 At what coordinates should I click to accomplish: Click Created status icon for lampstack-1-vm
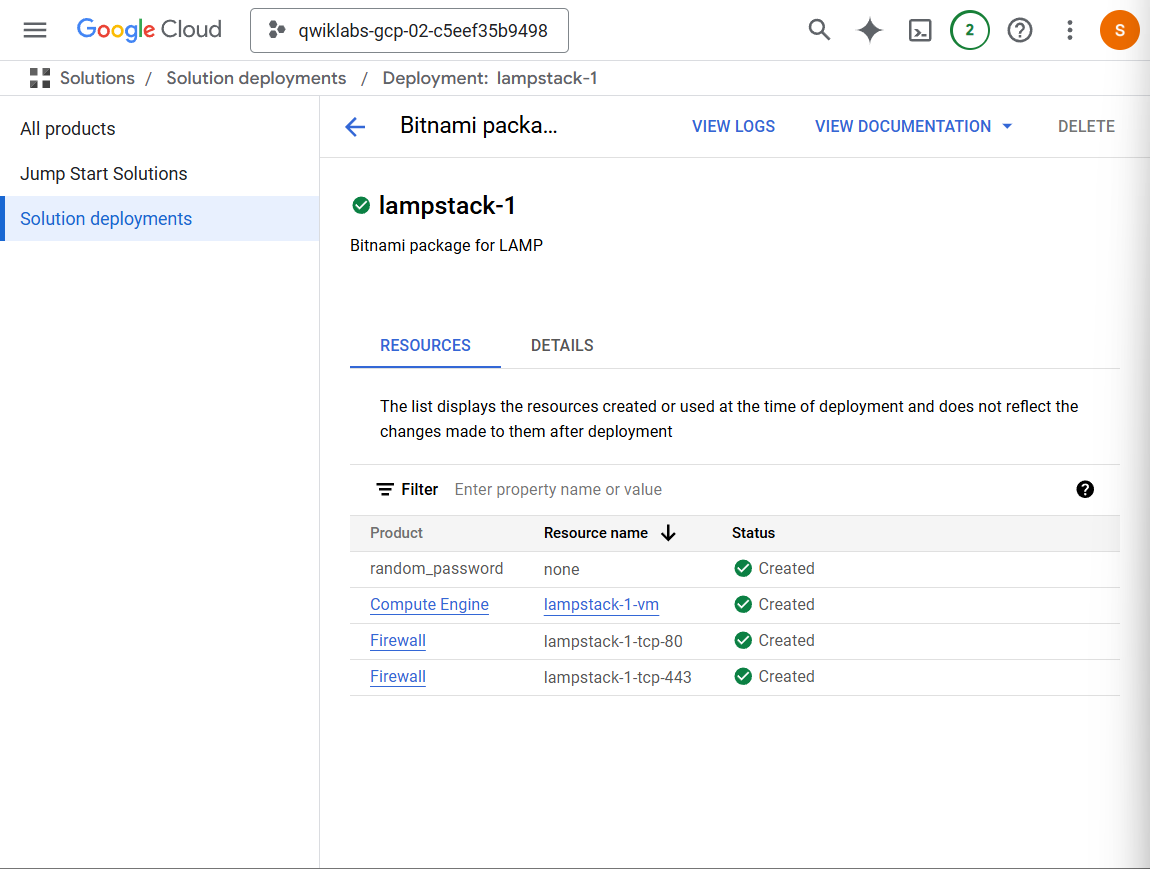pos(743,604)
